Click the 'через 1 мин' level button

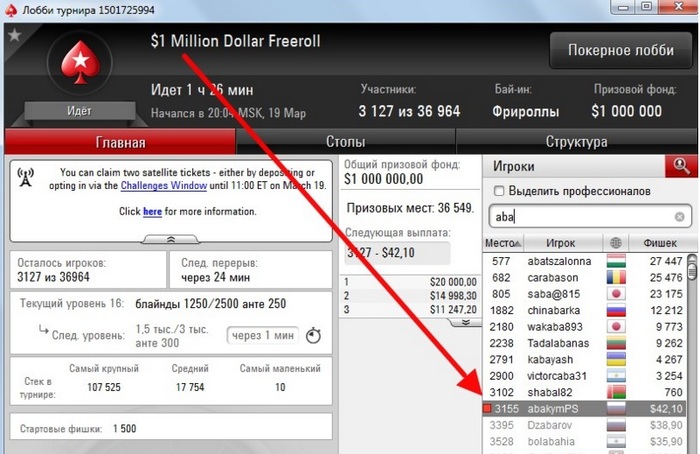click(x=262, y=335)
